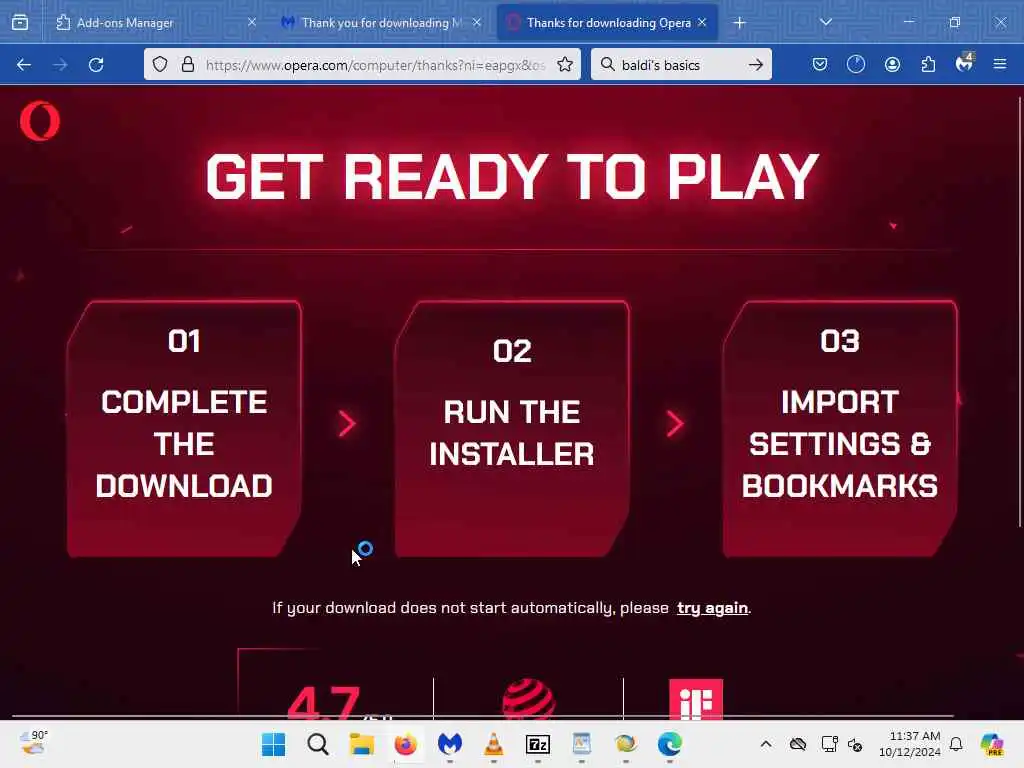
Task: Open Microsoft Edge from taskbar
Action: (669, 744)
